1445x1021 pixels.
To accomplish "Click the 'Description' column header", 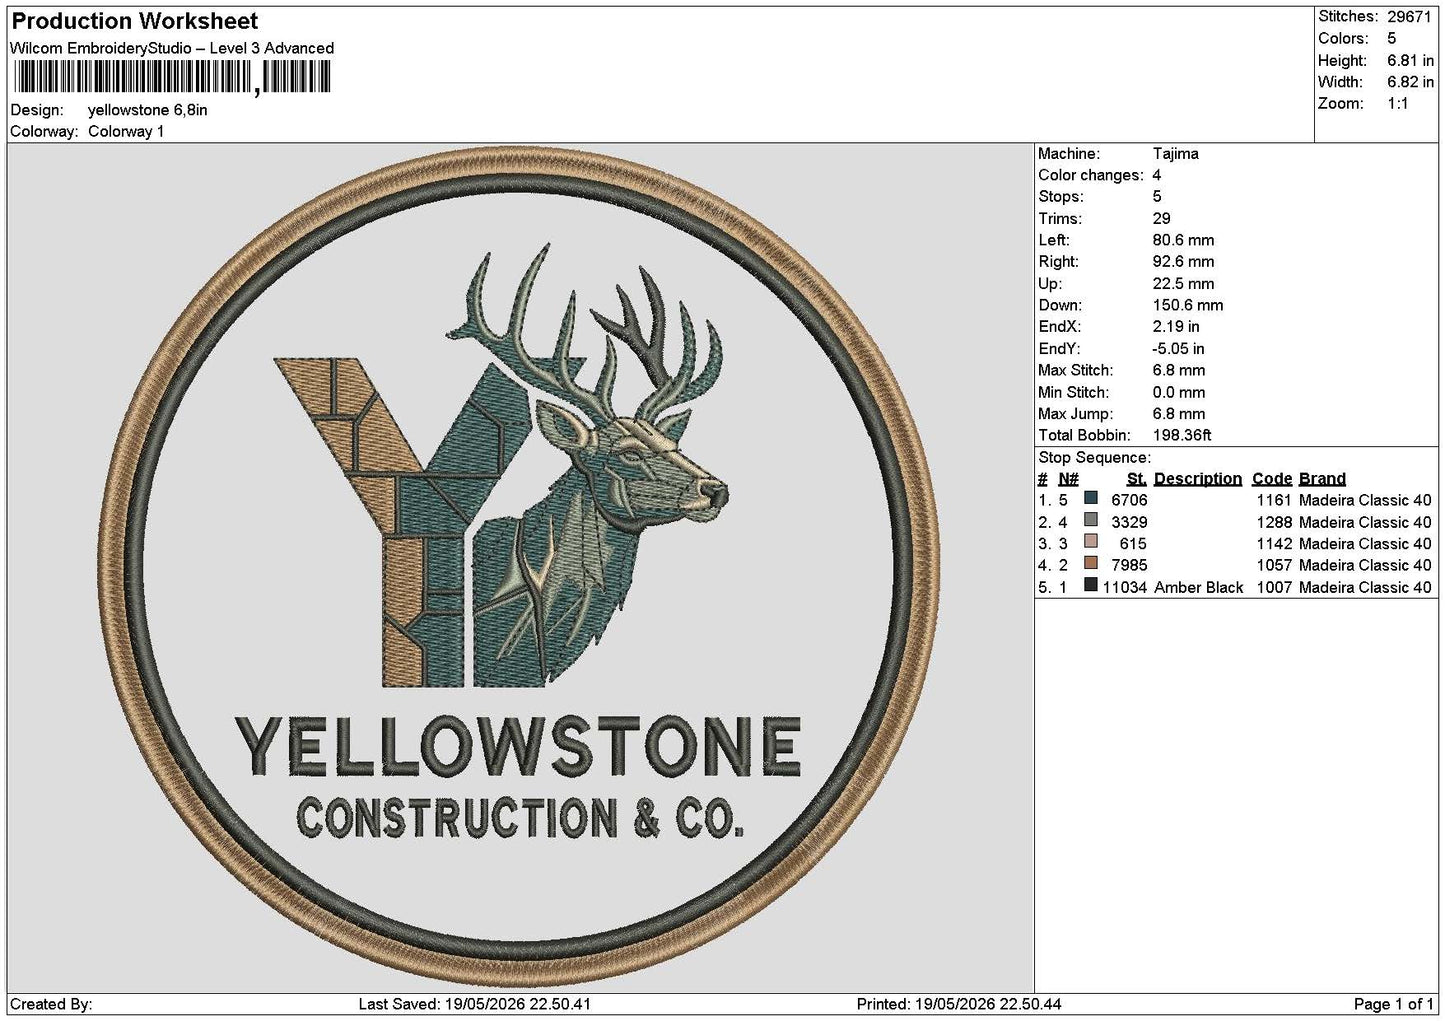I will [1197, 479].
